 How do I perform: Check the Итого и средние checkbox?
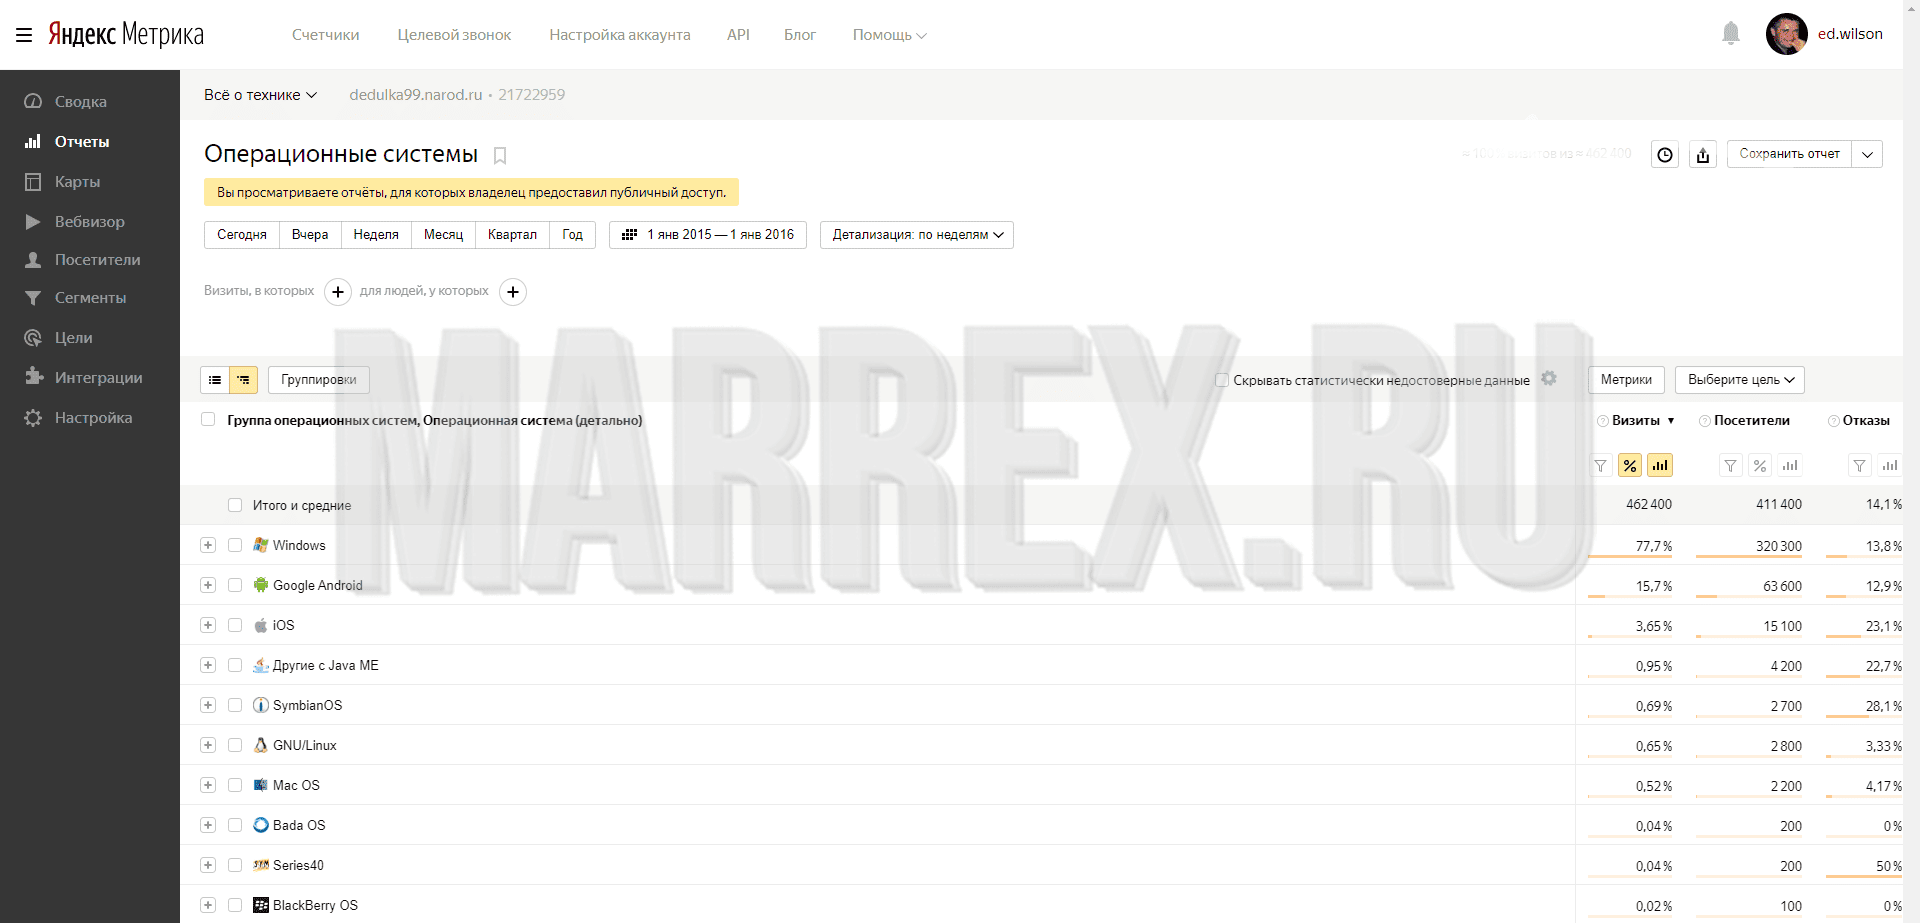tap(235, 505)
